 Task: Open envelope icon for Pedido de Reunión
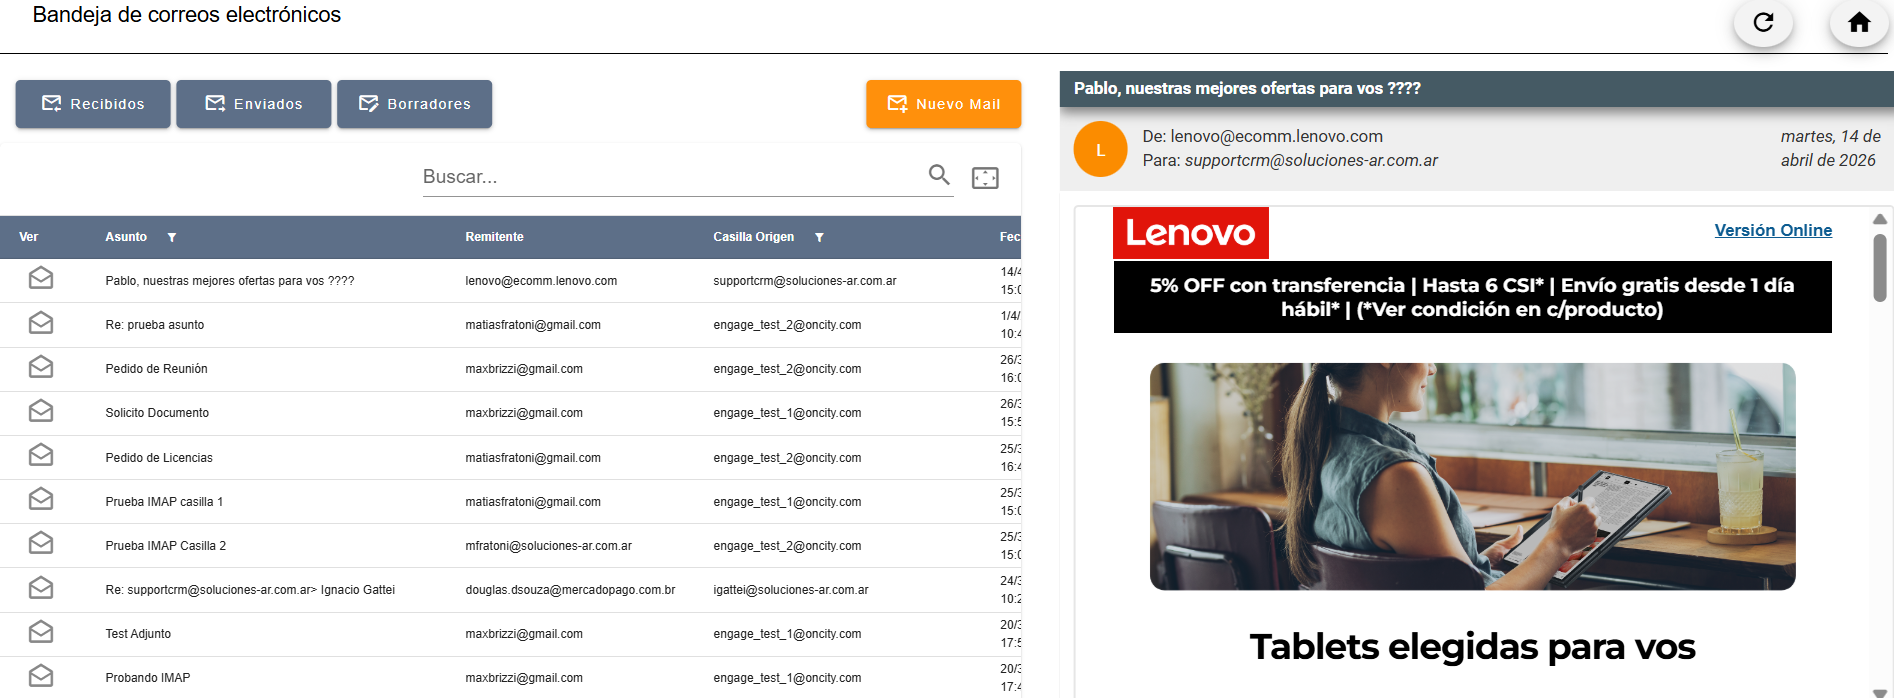click(x=41, y=367)
